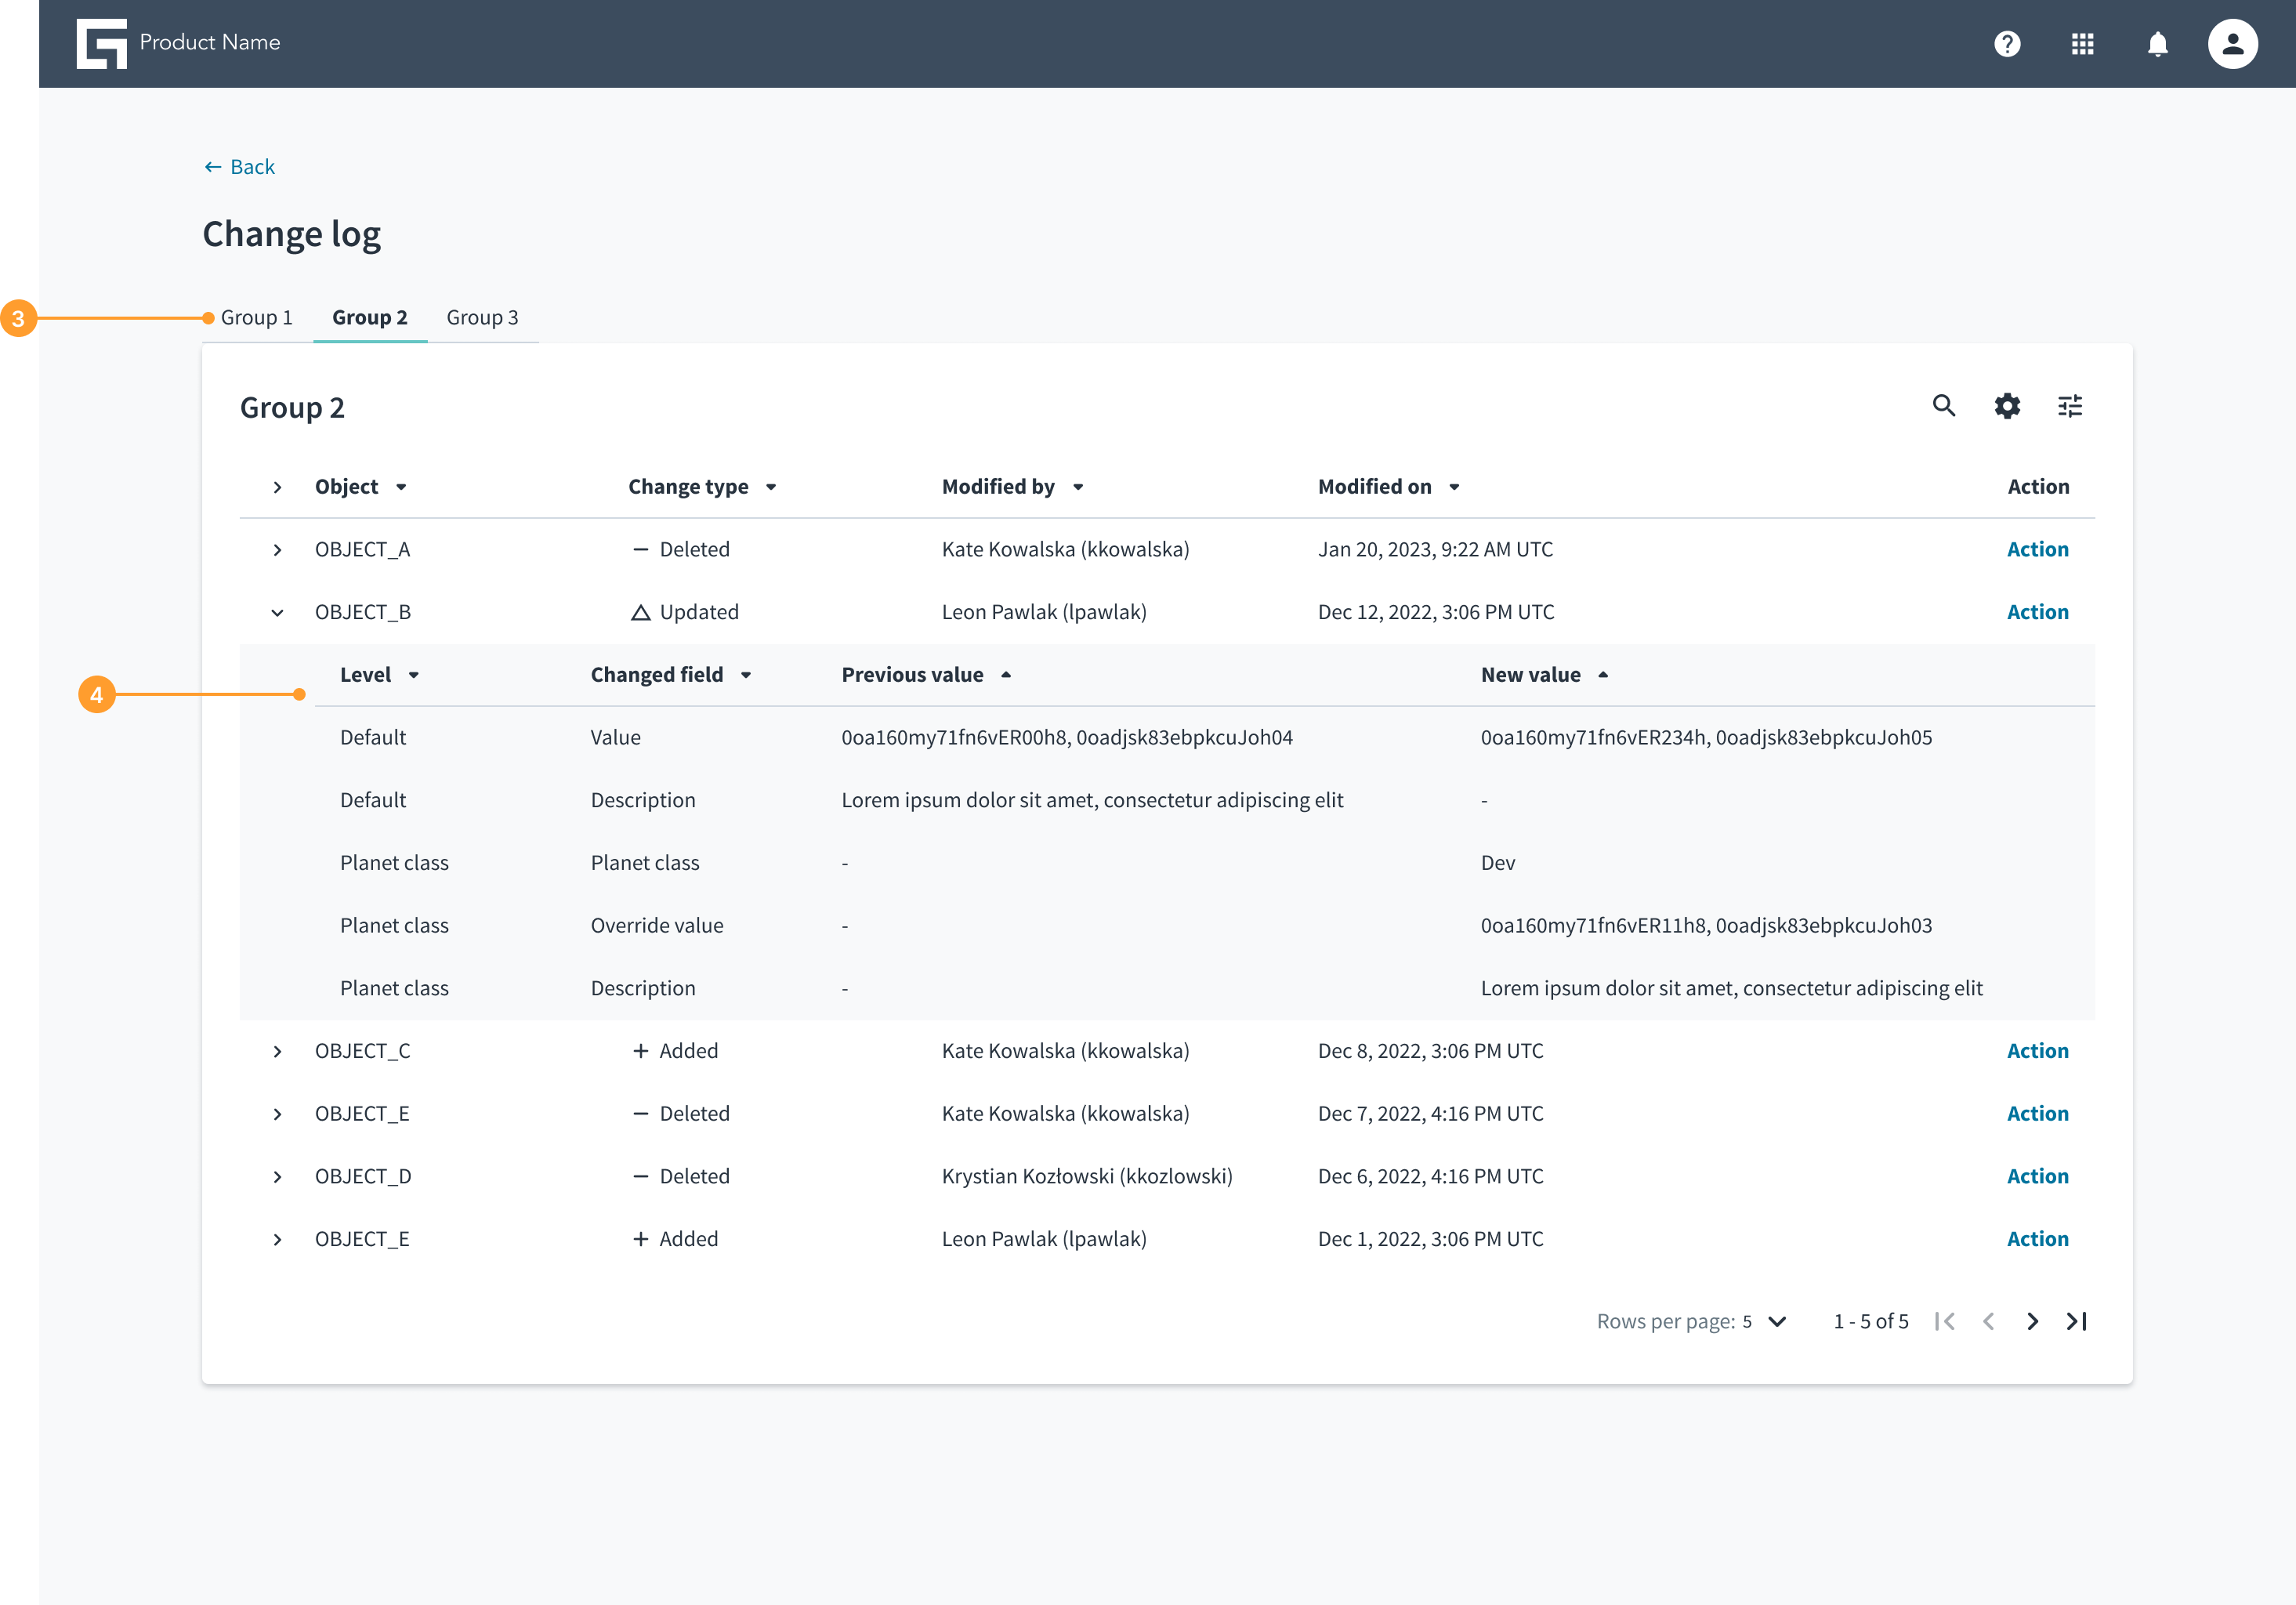Go to the next page arrow
This screenshot has height=1605, width=2296.
coord(2033,1321)
